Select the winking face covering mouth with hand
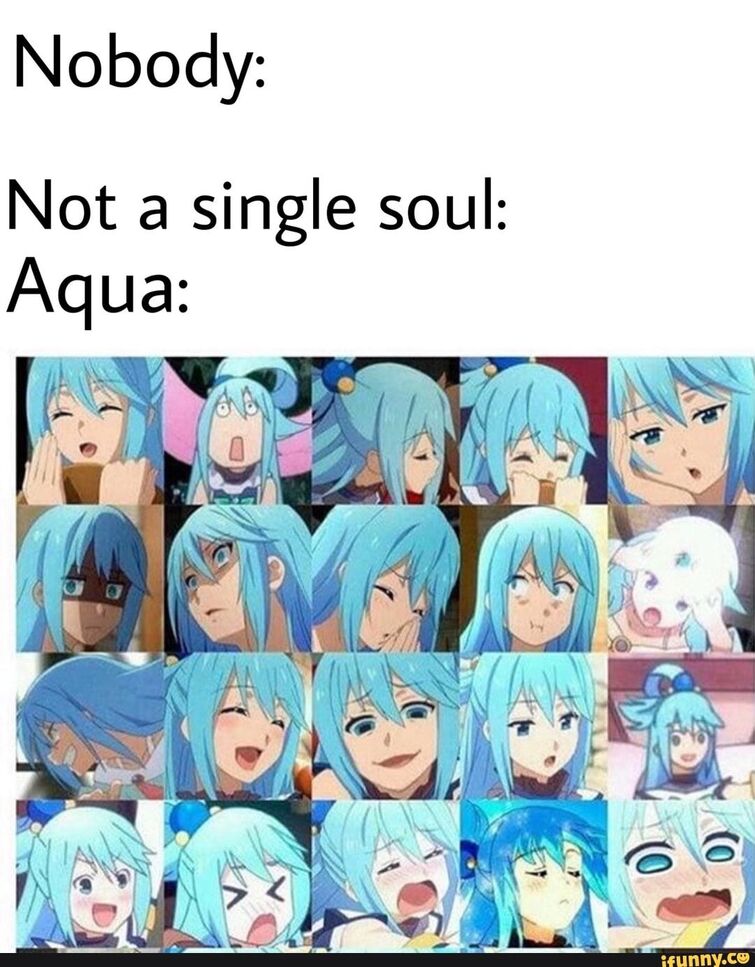This screenshot has height=967, width=755. coord(386,578)
